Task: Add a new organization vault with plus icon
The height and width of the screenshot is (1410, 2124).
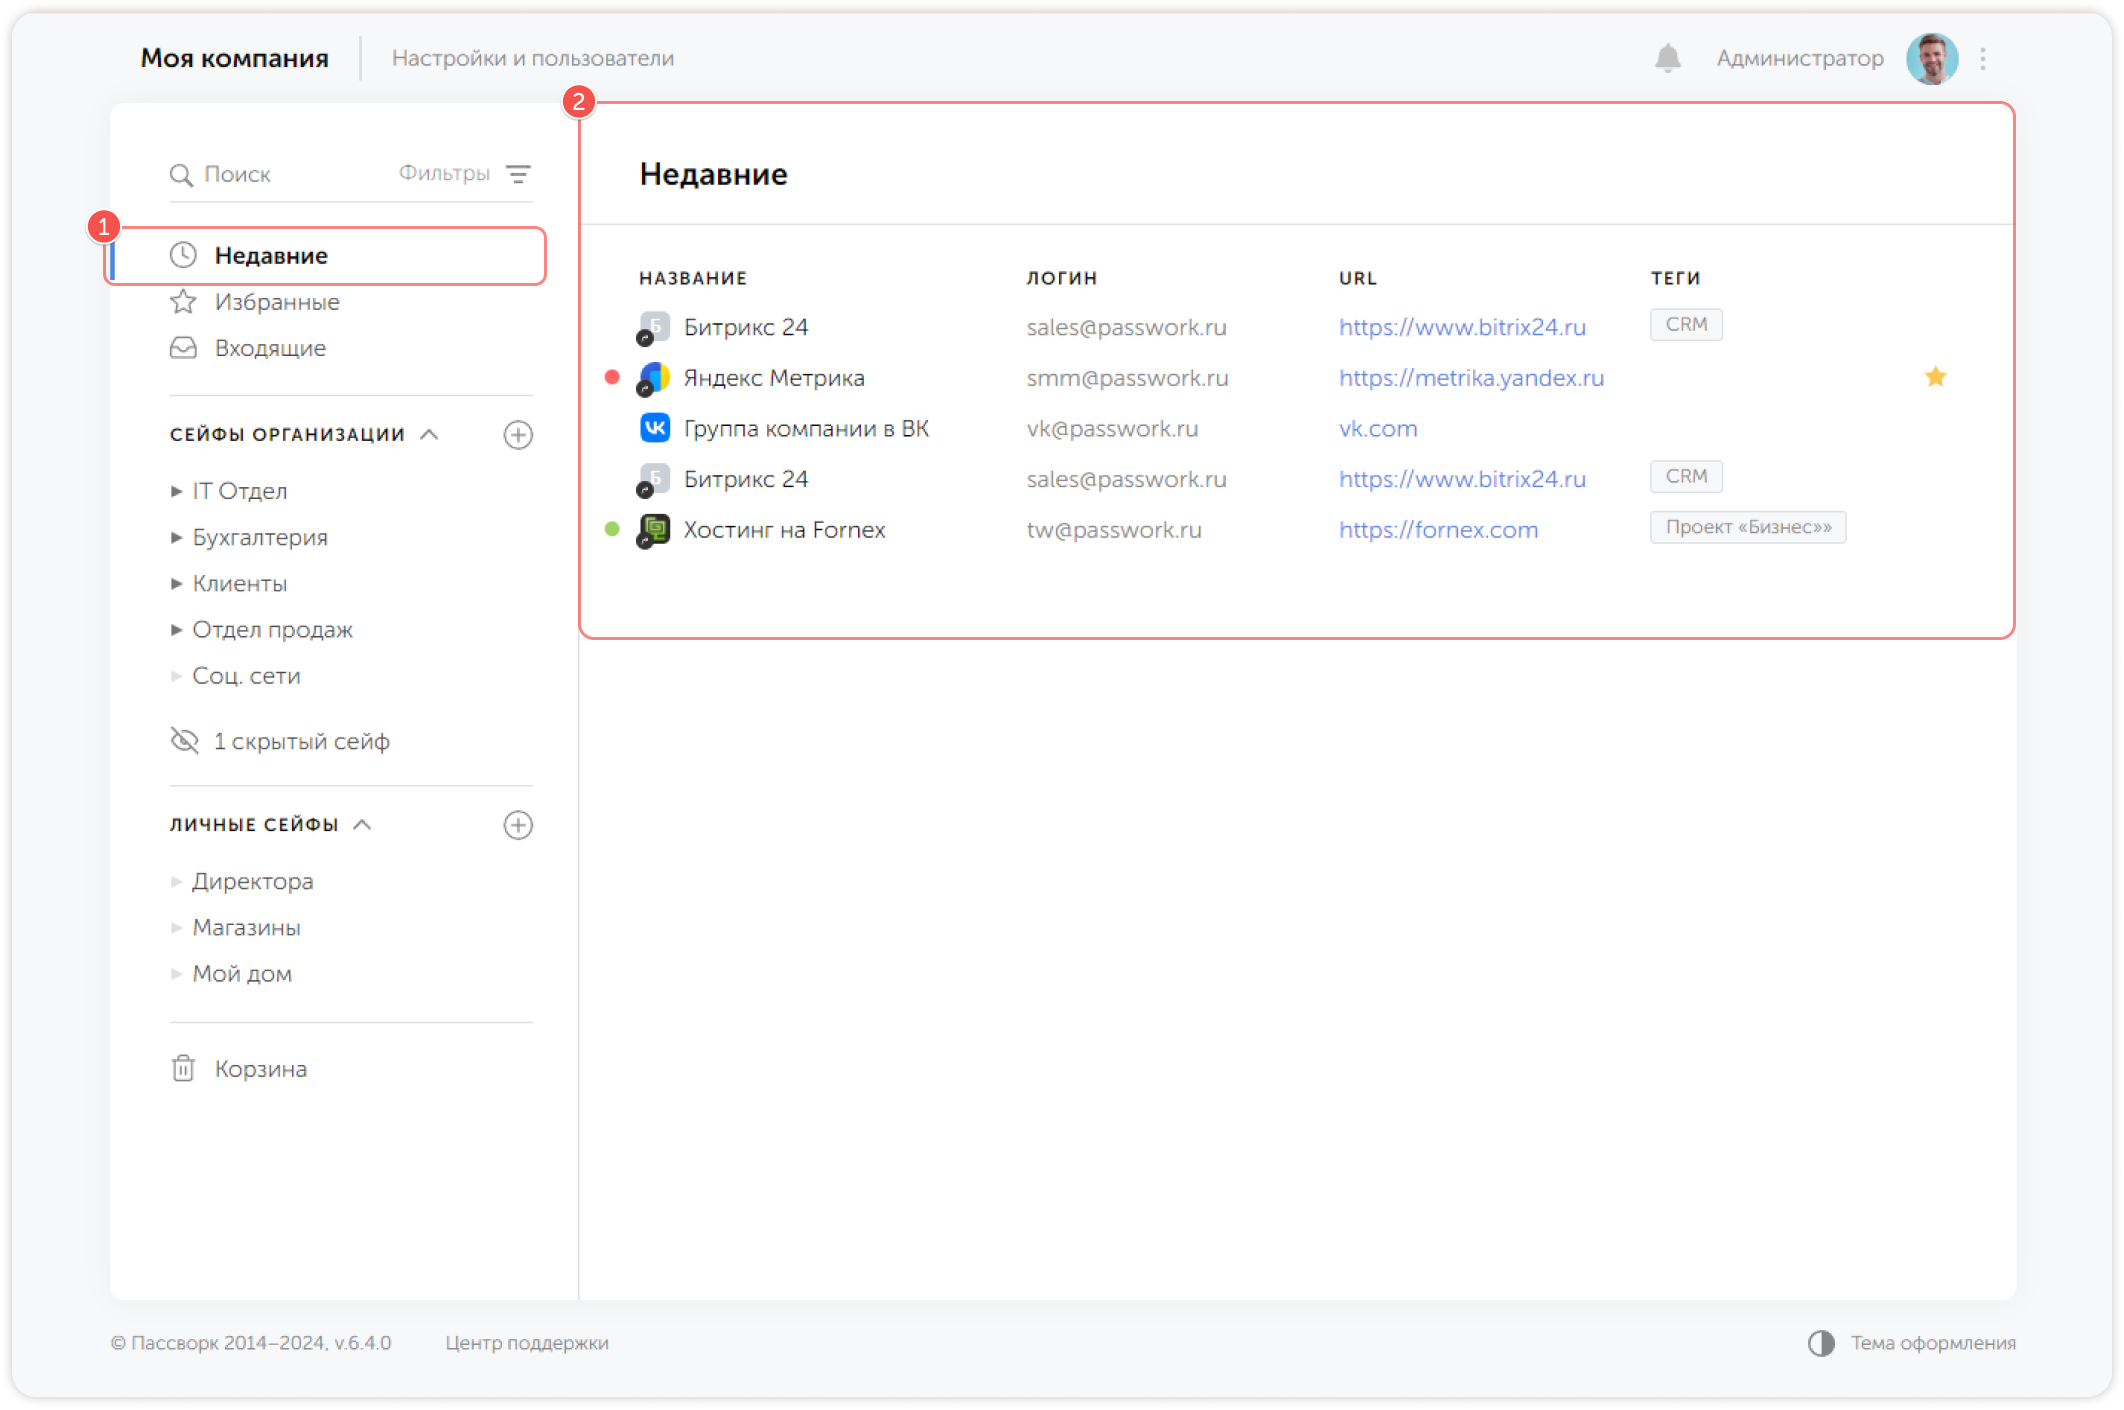Action: coord(518,435)
